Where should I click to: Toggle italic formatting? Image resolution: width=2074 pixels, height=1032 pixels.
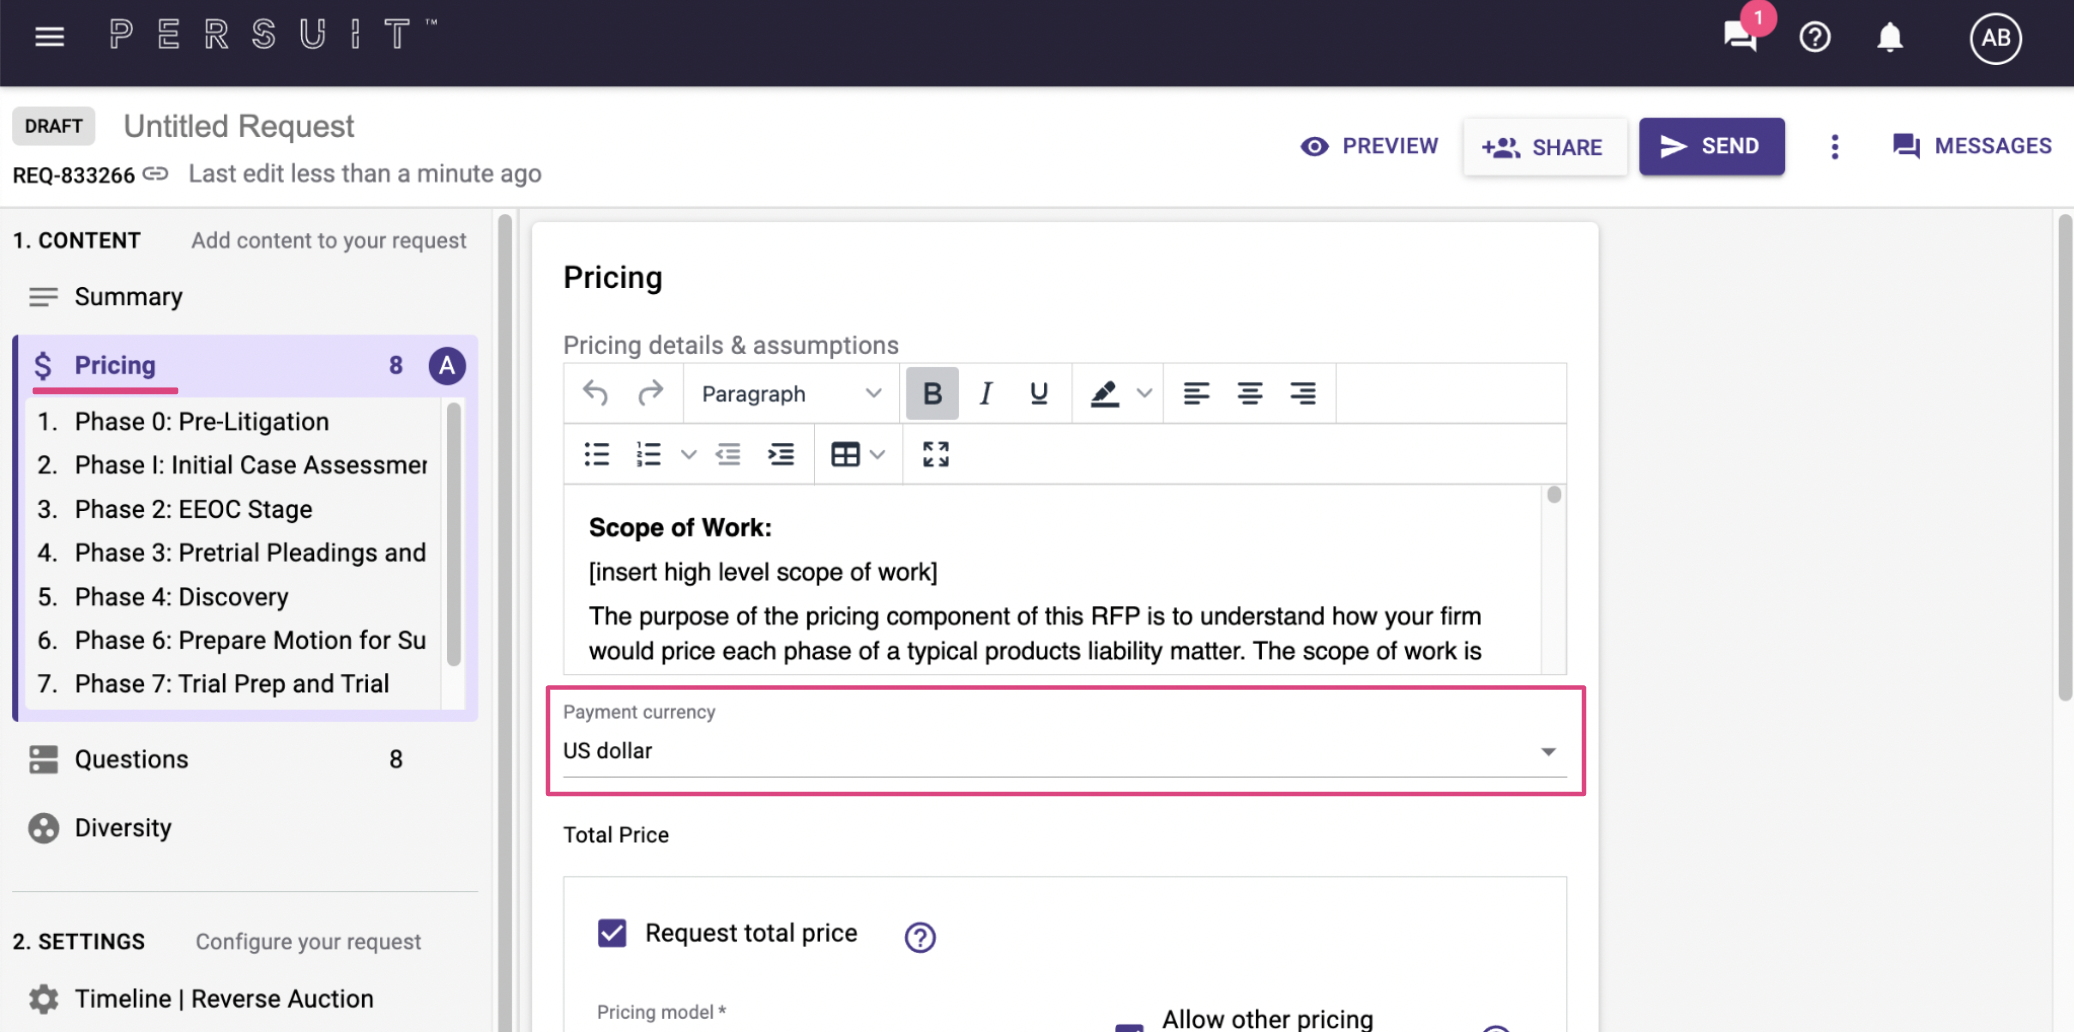point(985,393)
